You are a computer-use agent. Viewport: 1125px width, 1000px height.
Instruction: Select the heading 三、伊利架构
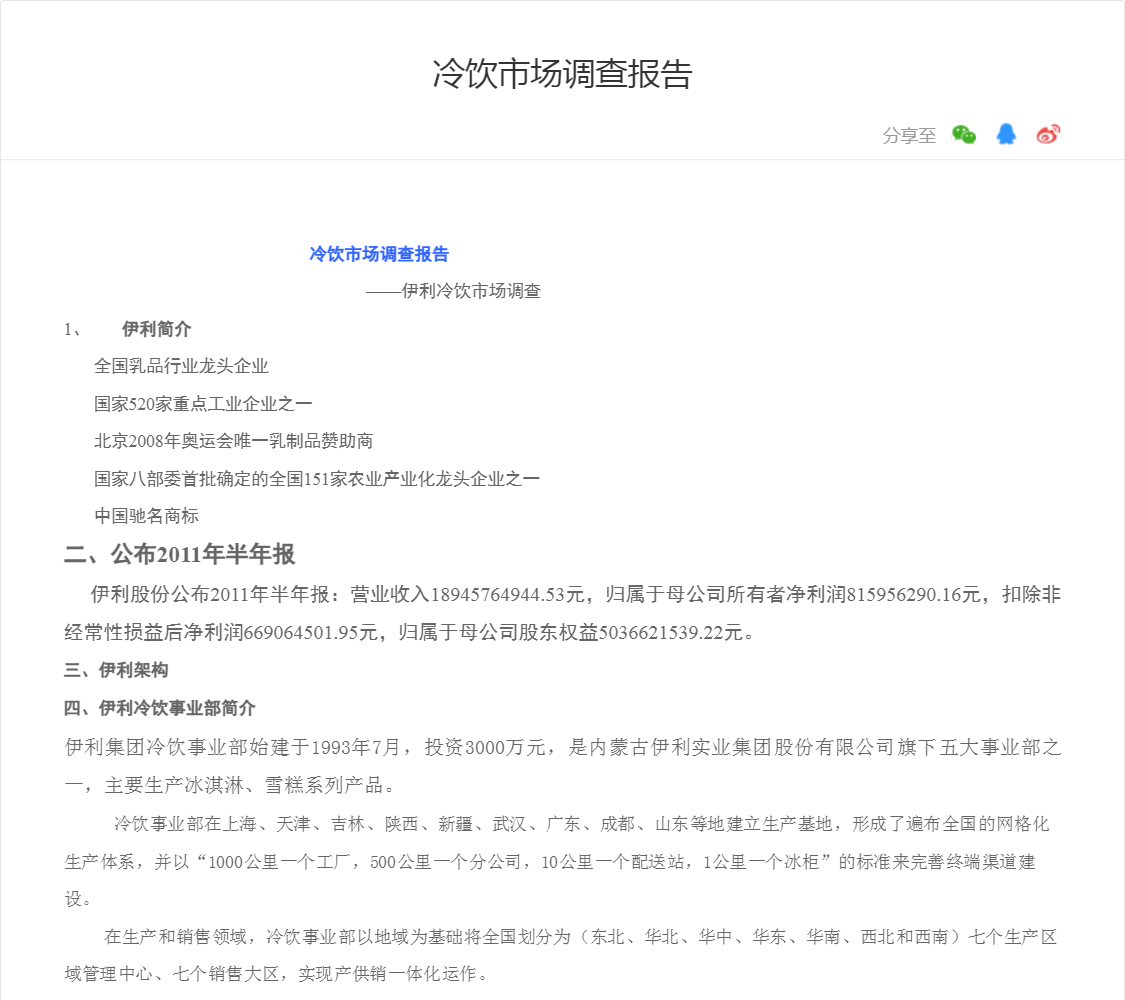point(116,670)
